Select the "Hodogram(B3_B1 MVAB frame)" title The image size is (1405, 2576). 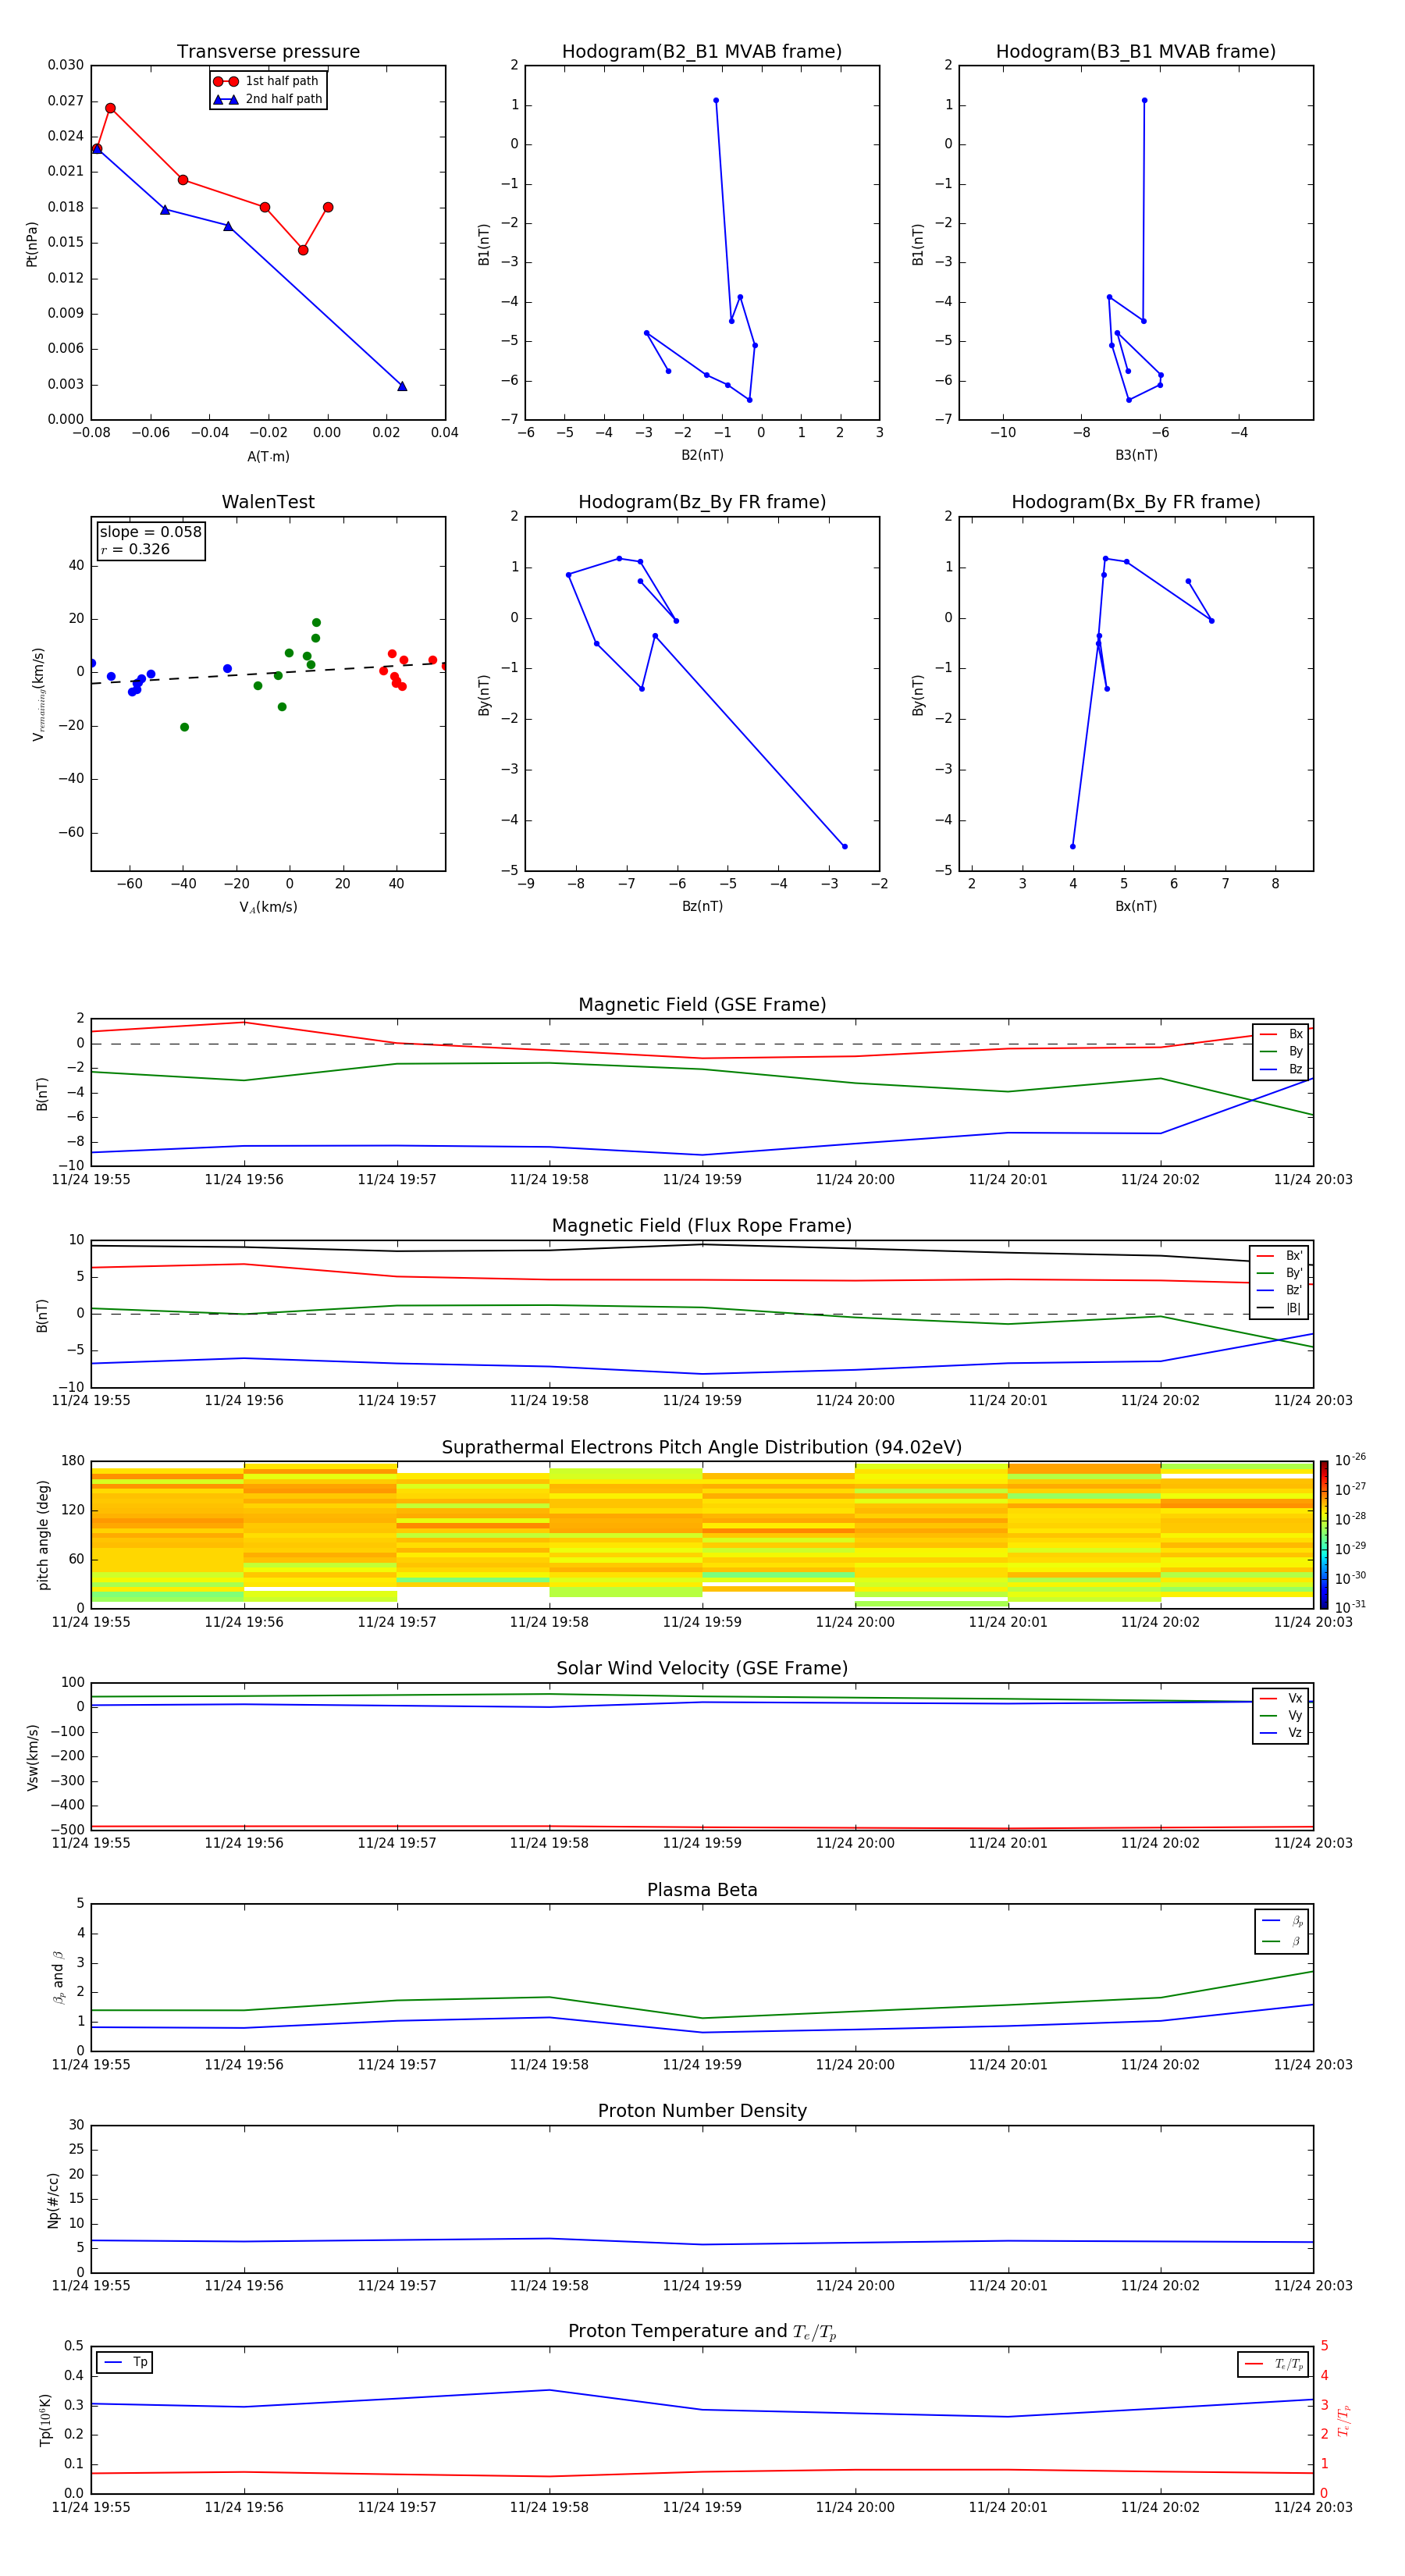(x=1136, y=52)
